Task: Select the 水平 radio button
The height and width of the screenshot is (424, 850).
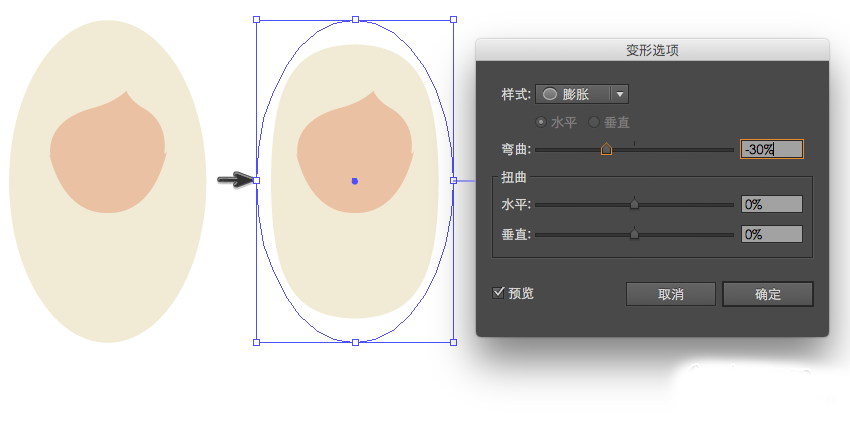Action: 541,123
